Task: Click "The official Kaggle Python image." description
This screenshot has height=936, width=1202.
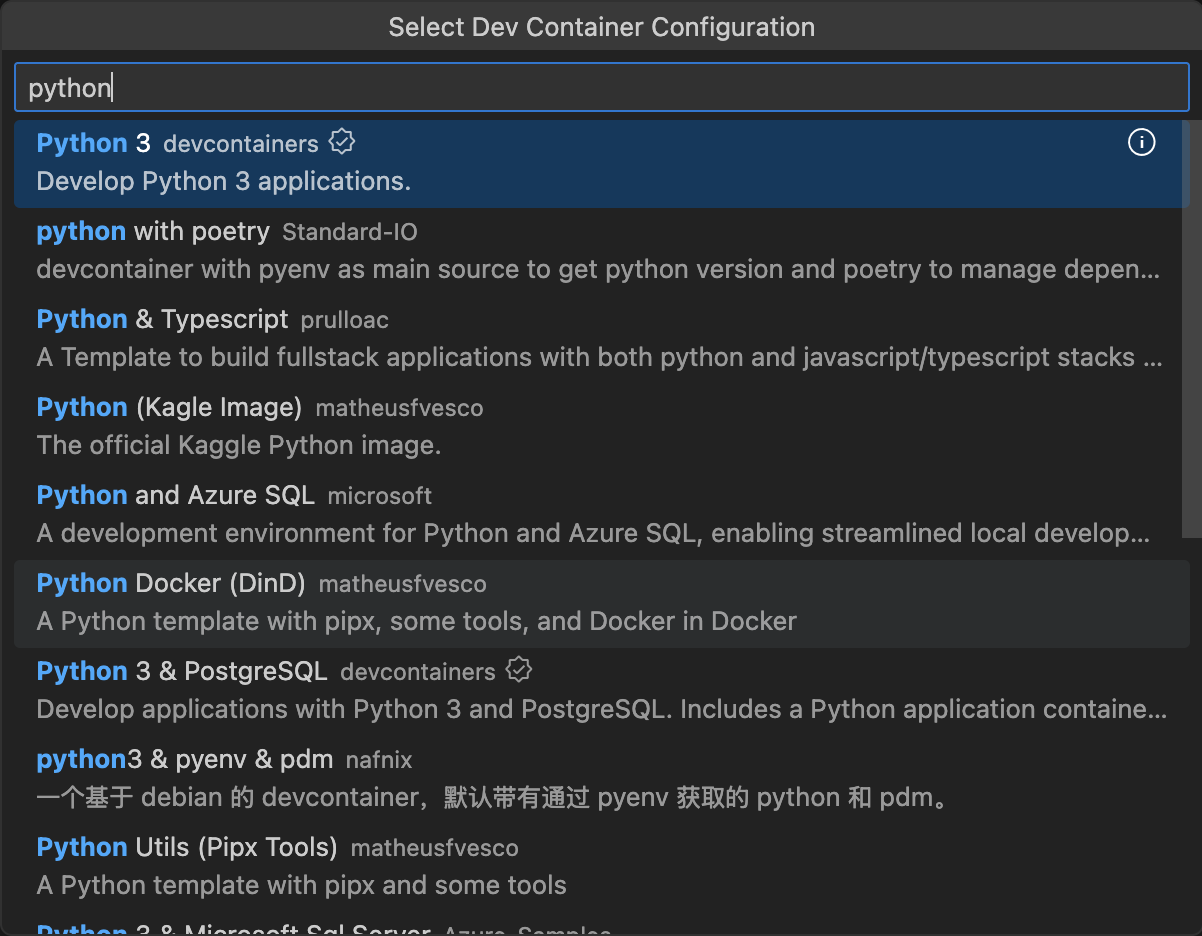Action: 239,446
